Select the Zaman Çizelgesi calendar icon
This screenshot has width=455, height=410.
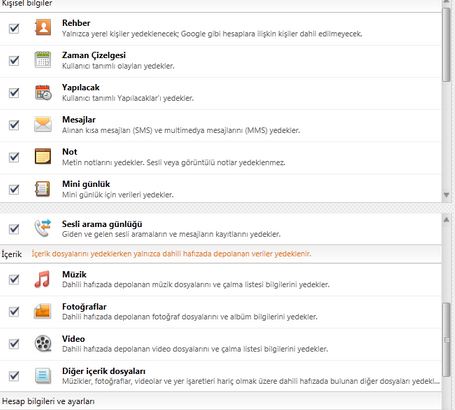point(43,60)
